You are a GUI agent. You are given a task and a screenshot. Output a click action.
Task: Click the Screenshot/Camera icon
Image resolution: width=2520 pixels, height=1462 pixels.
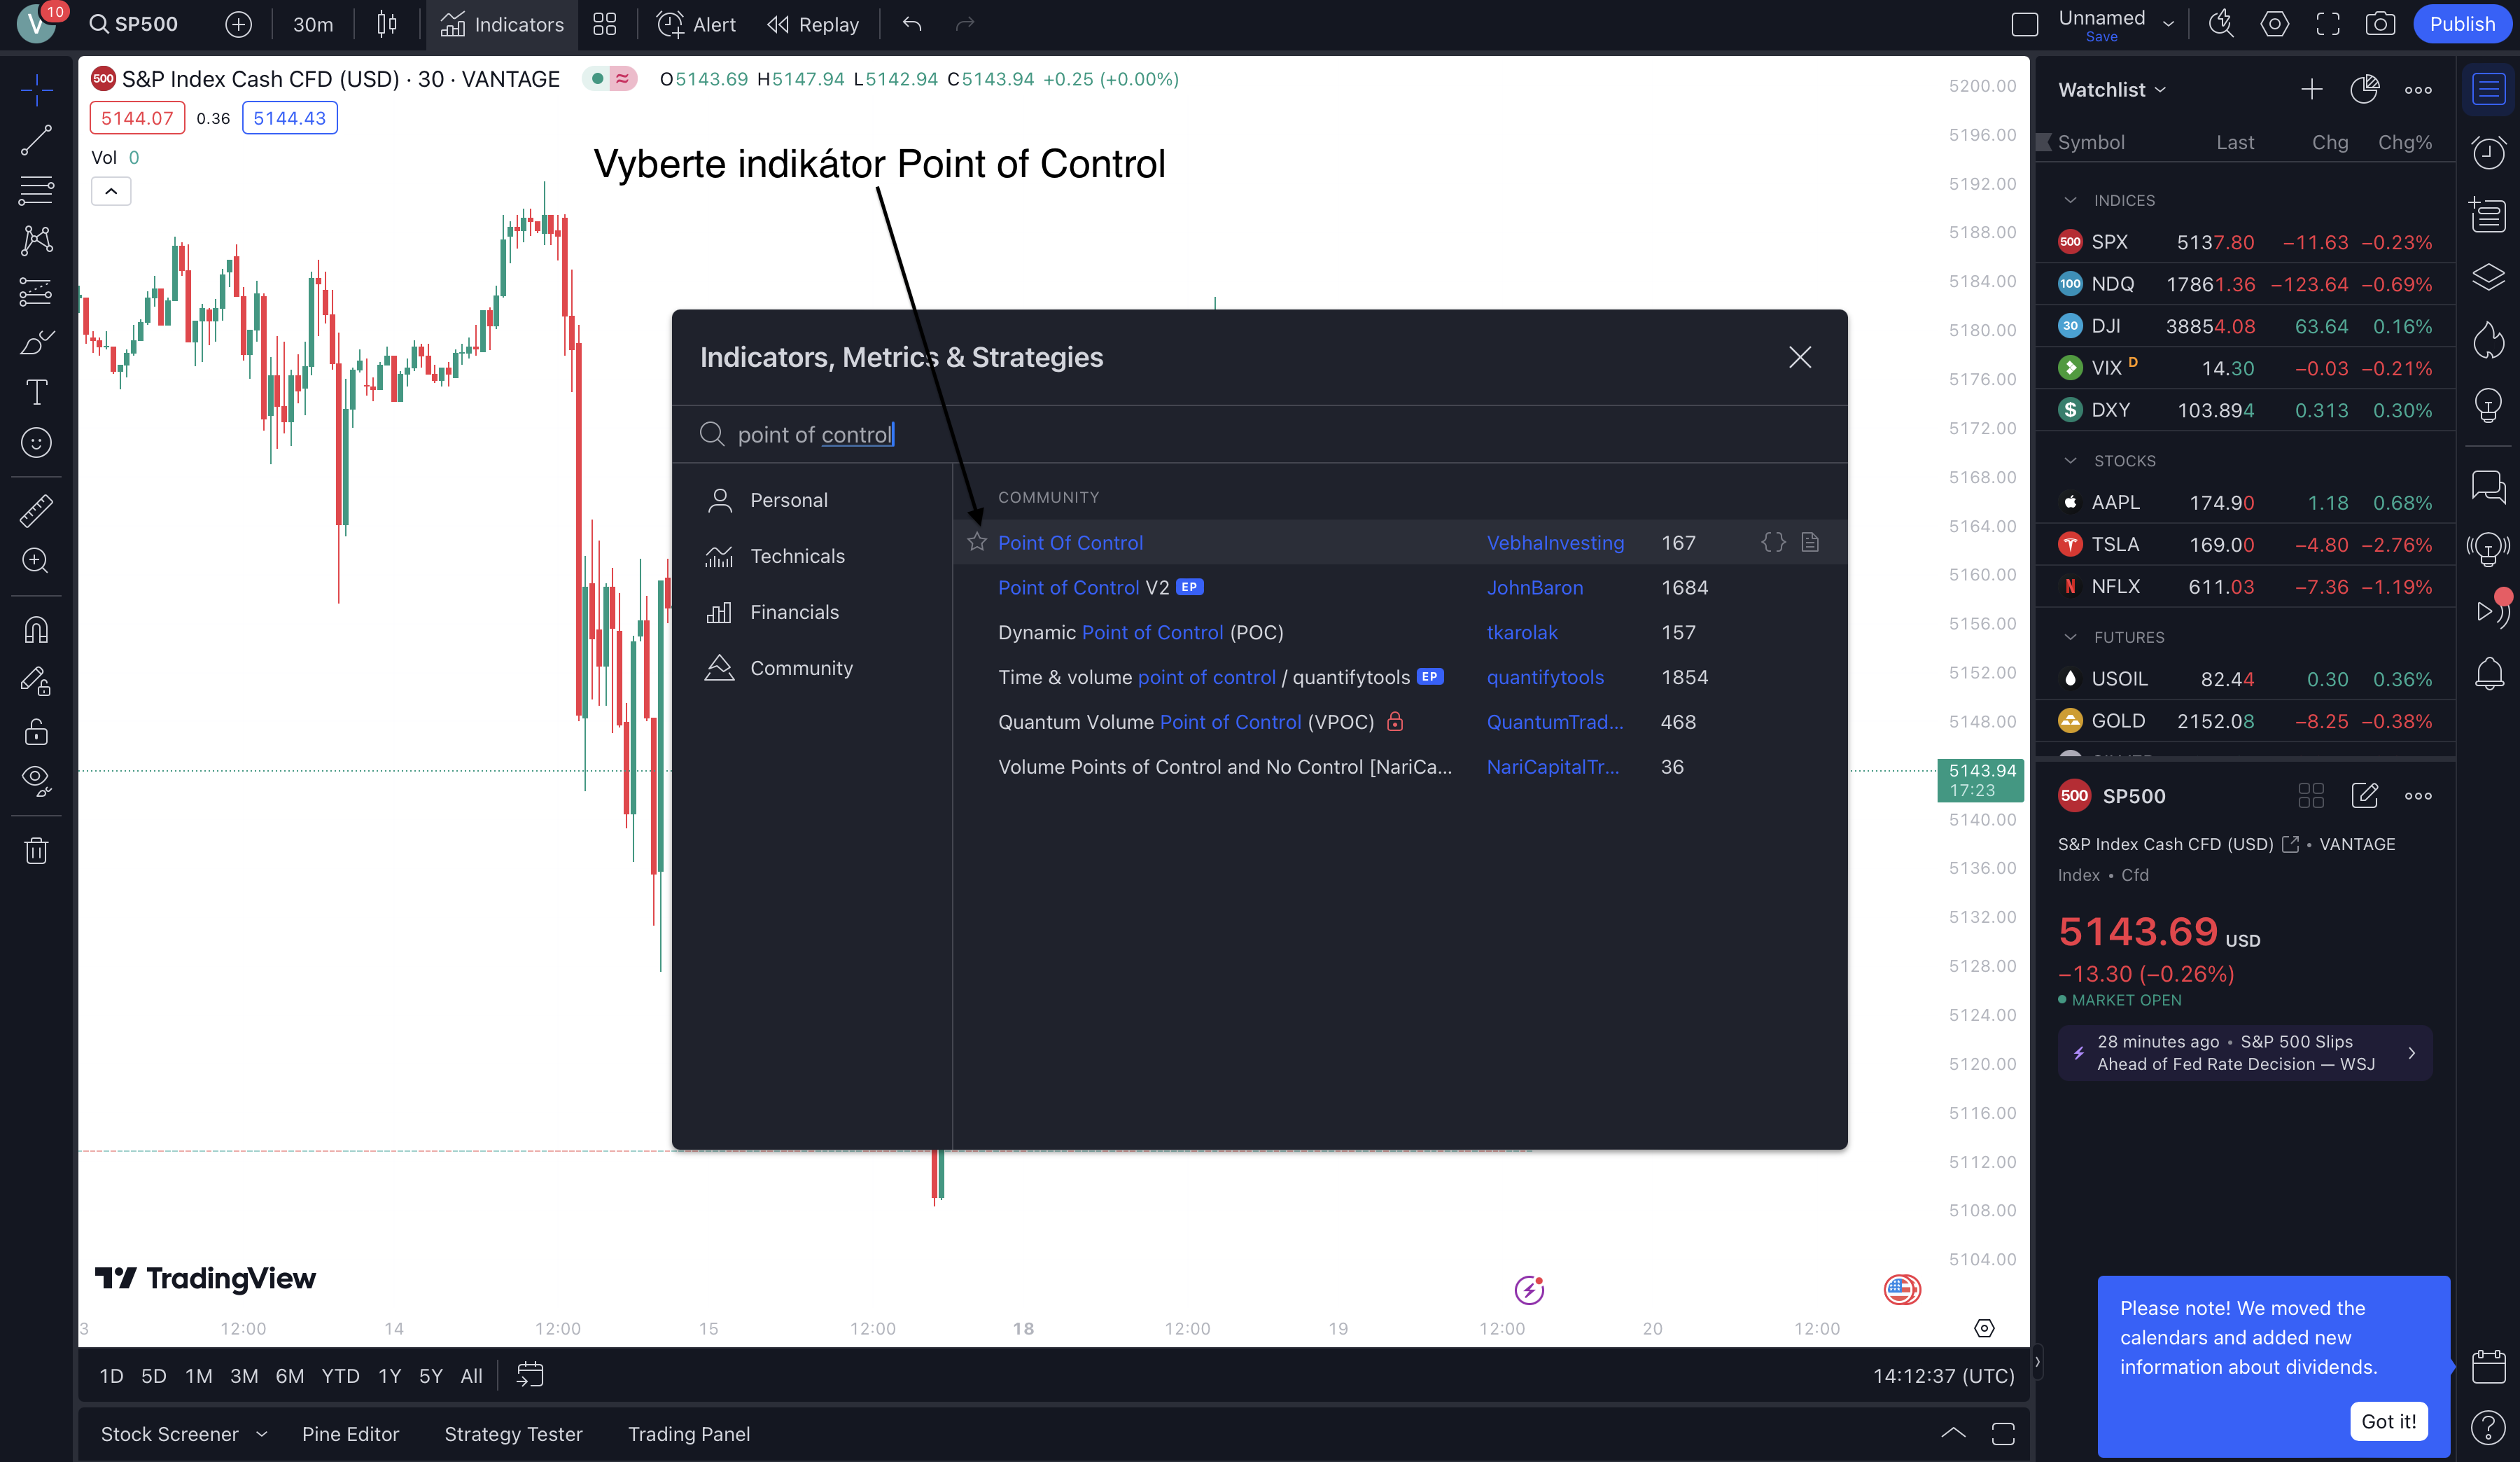2383,25
